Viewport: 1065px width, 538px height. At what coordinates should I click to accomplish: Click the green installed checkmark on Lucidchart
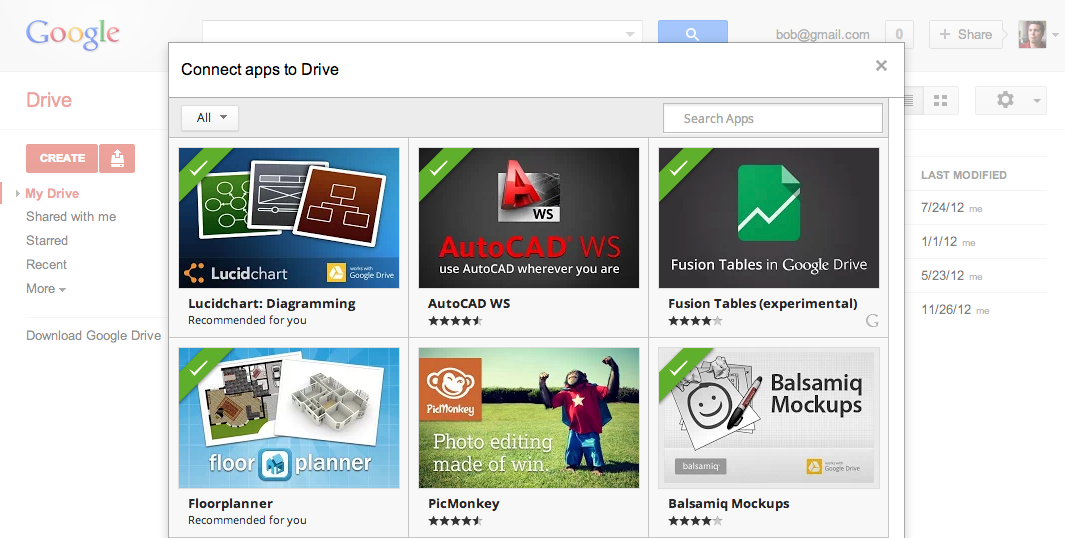198,167
